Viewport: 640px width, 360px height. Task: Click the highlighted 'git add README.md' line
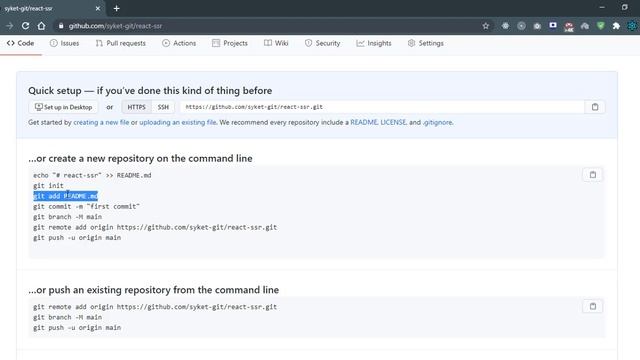coord(65,196)
